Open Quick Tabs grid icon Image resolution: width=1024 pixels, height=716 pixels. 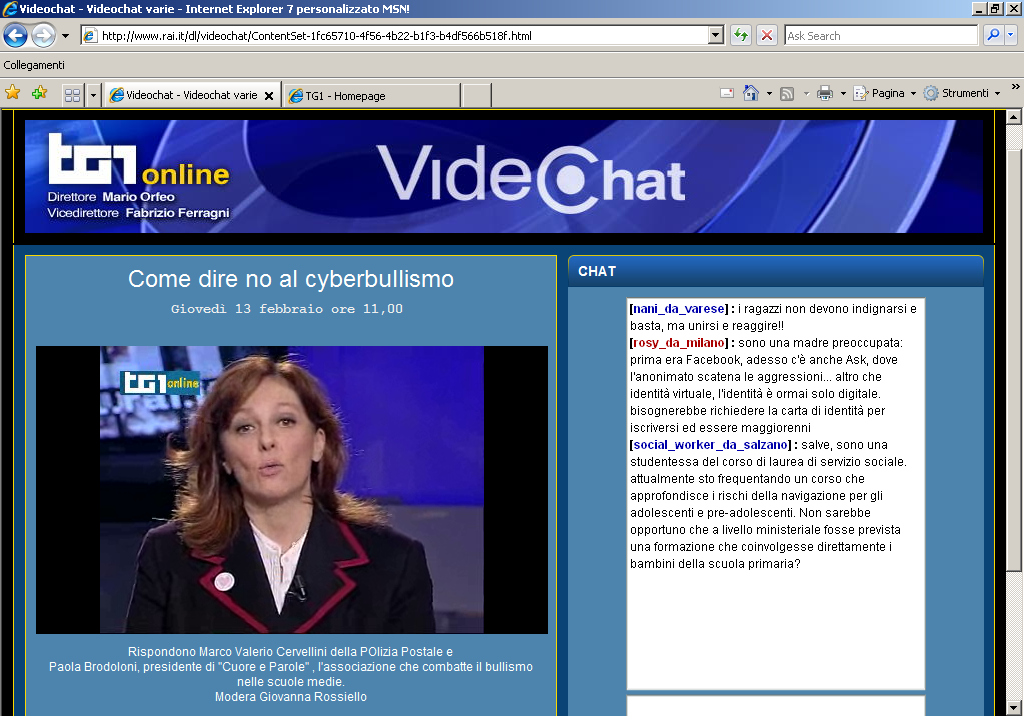(x=72, y=95)
